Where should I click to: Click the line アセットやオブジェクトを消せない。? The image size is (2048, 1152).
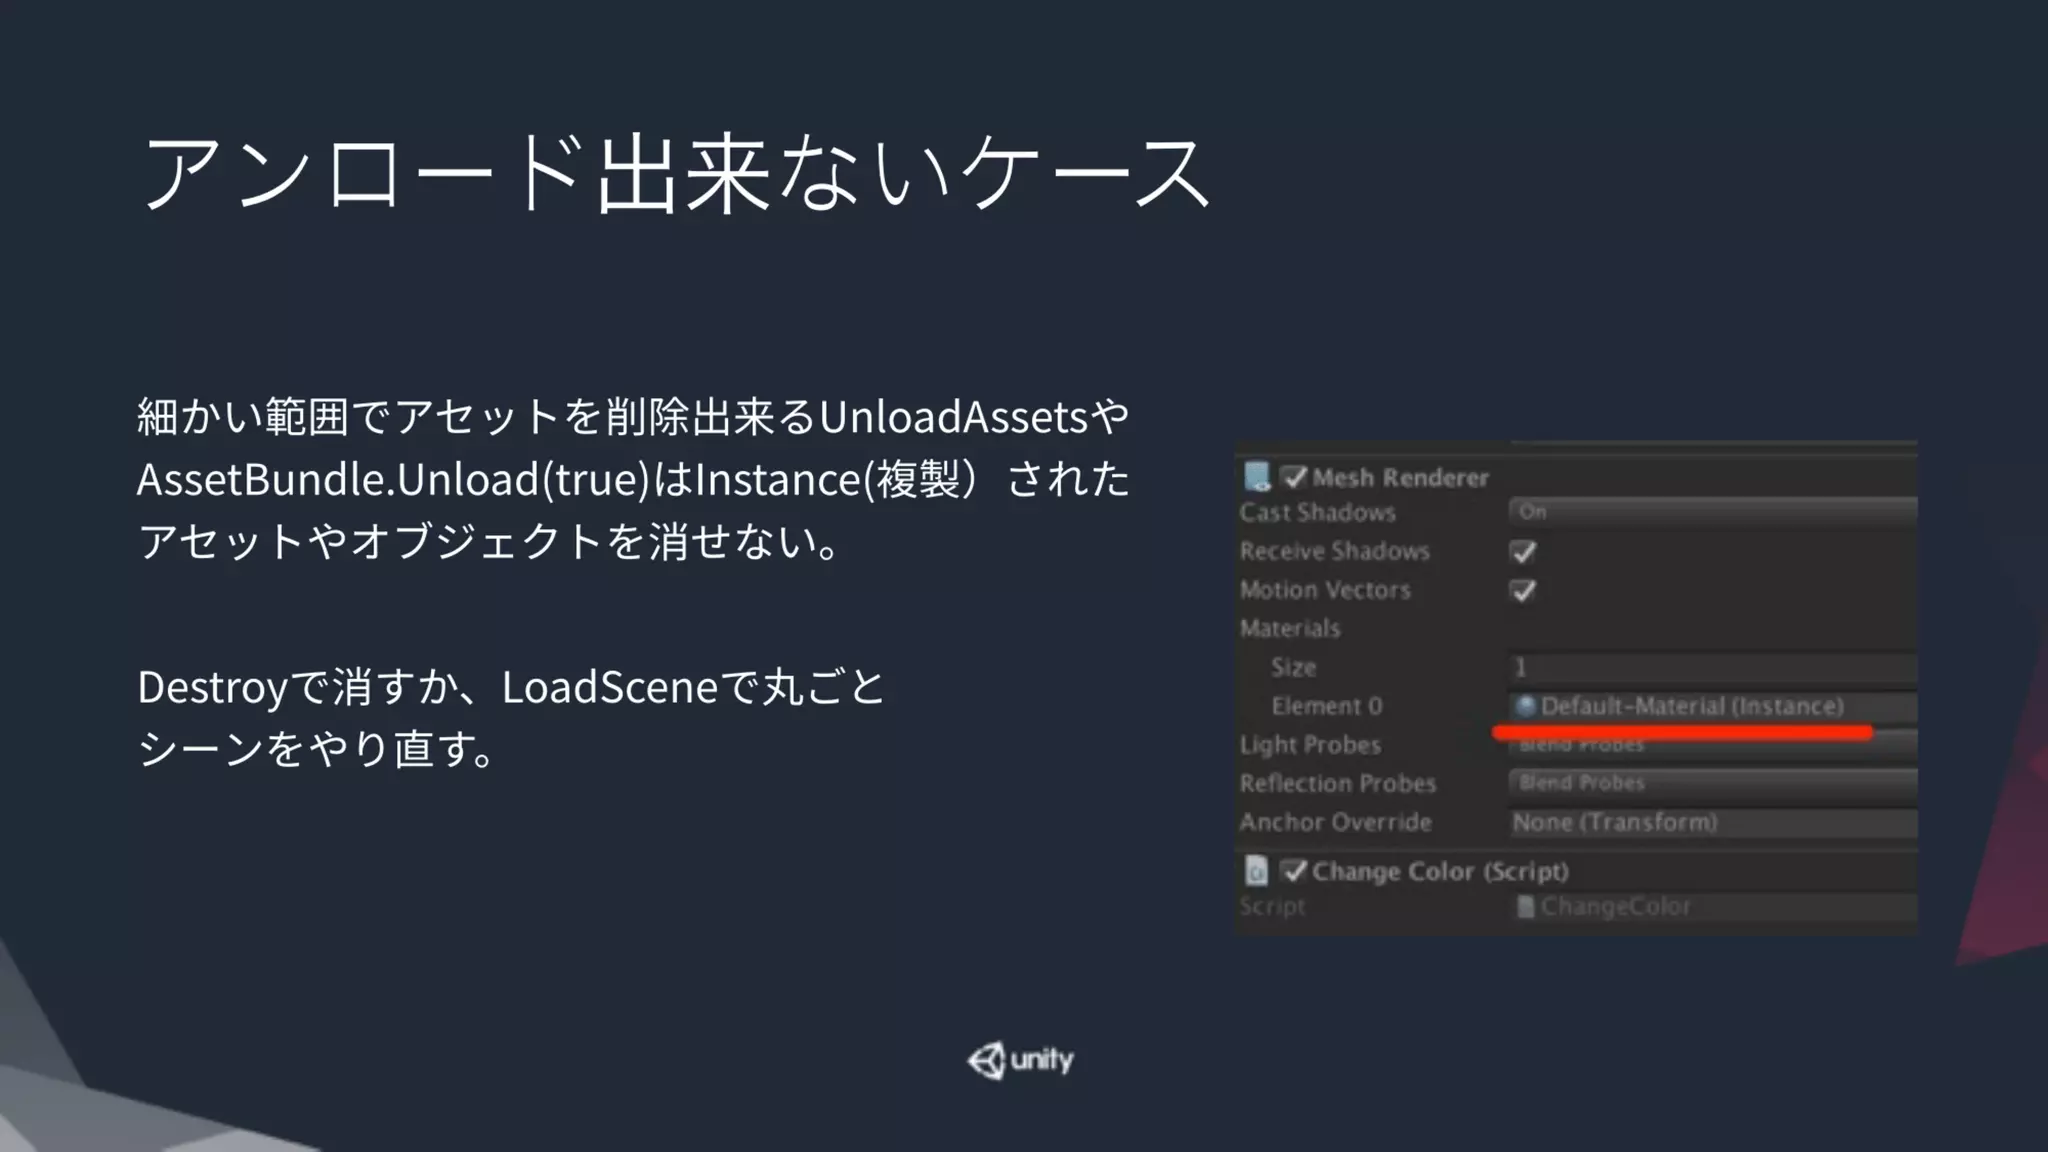(x=490, y=541)
